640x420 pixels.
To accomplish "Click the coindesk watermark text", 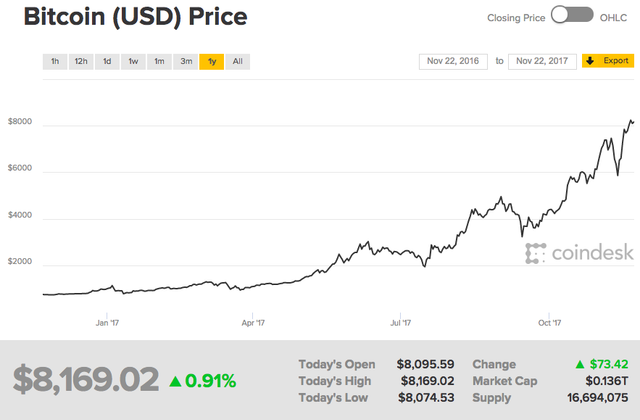I will pyautogui.click(x=593, y=253).
